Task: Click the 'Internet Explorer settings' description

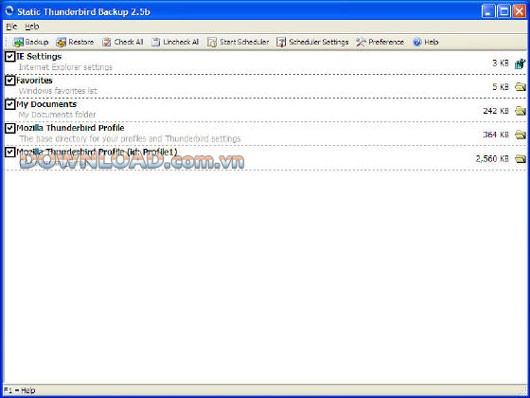Action: pos(65,67)
